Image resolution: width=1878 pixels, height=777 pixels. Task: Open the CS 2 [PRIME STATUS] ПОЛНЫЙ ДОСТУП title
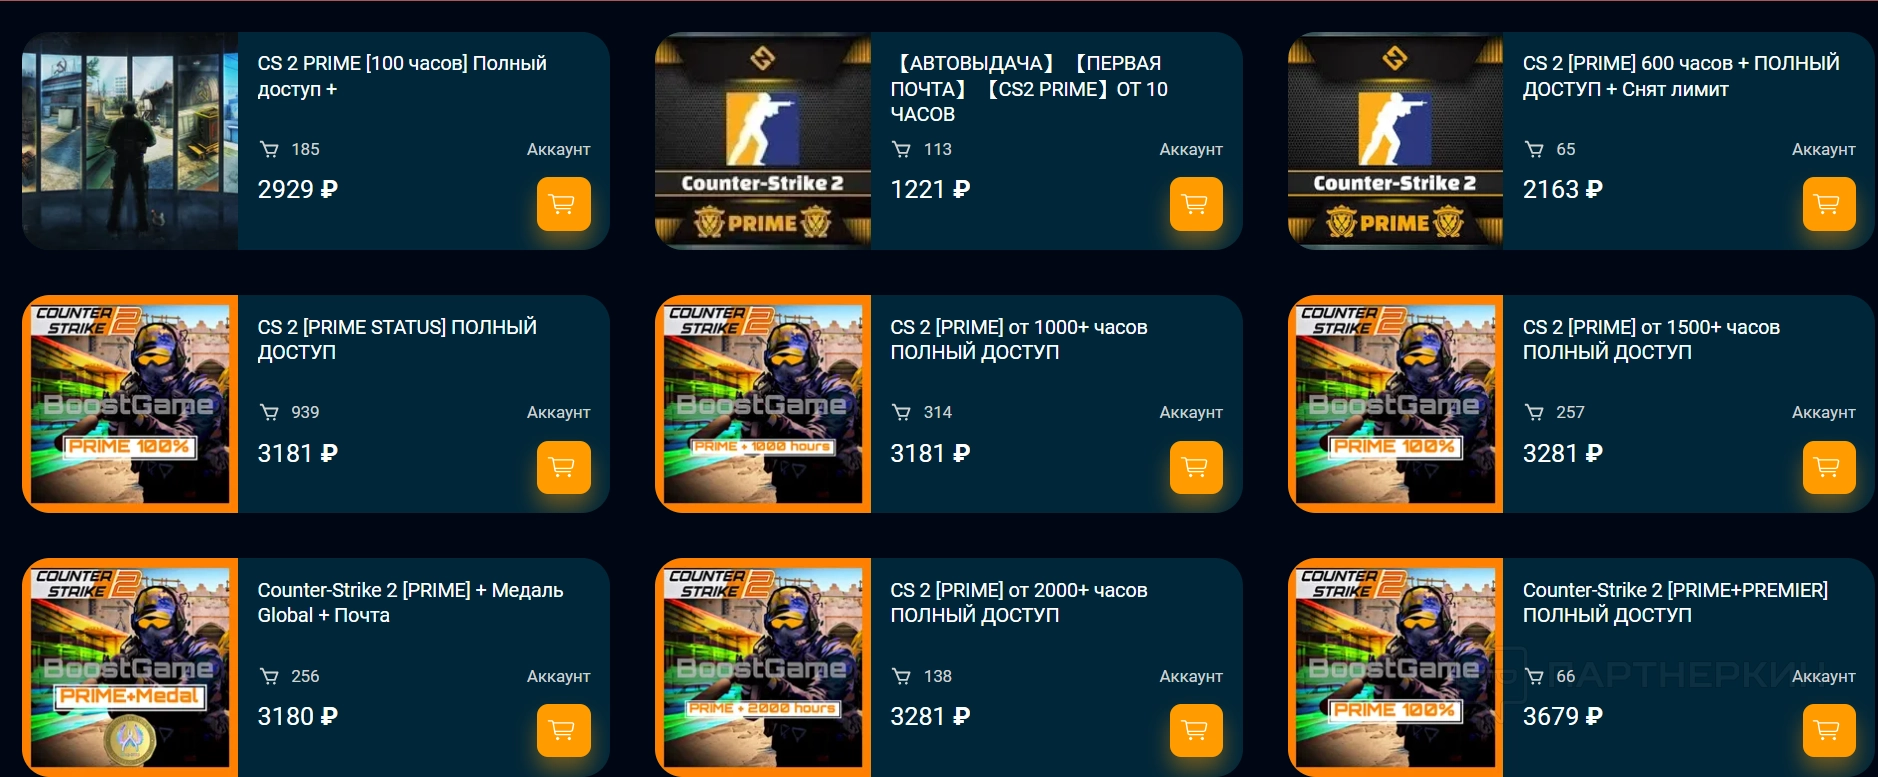pyautogui.click(x=397, y=339)
